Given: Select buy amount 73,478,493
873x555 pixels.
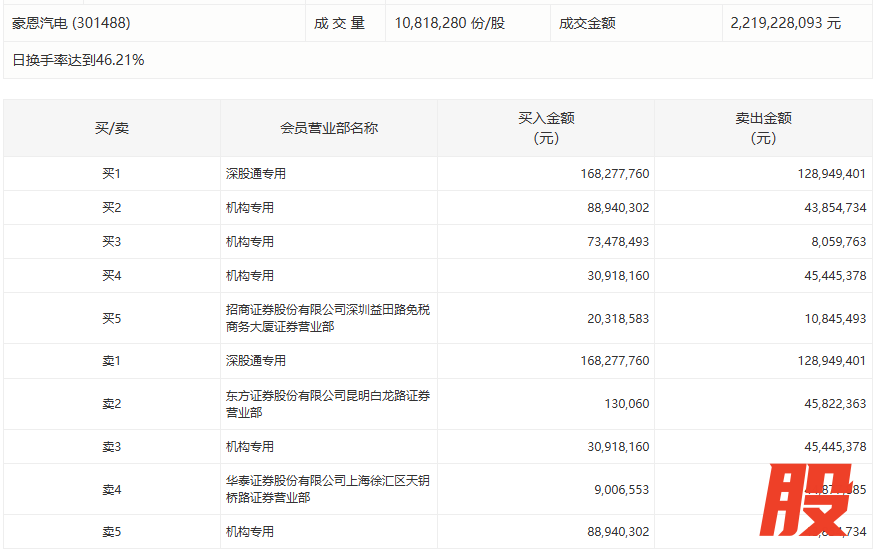Looking at the screenshot, I should click(x=614, y=242).
